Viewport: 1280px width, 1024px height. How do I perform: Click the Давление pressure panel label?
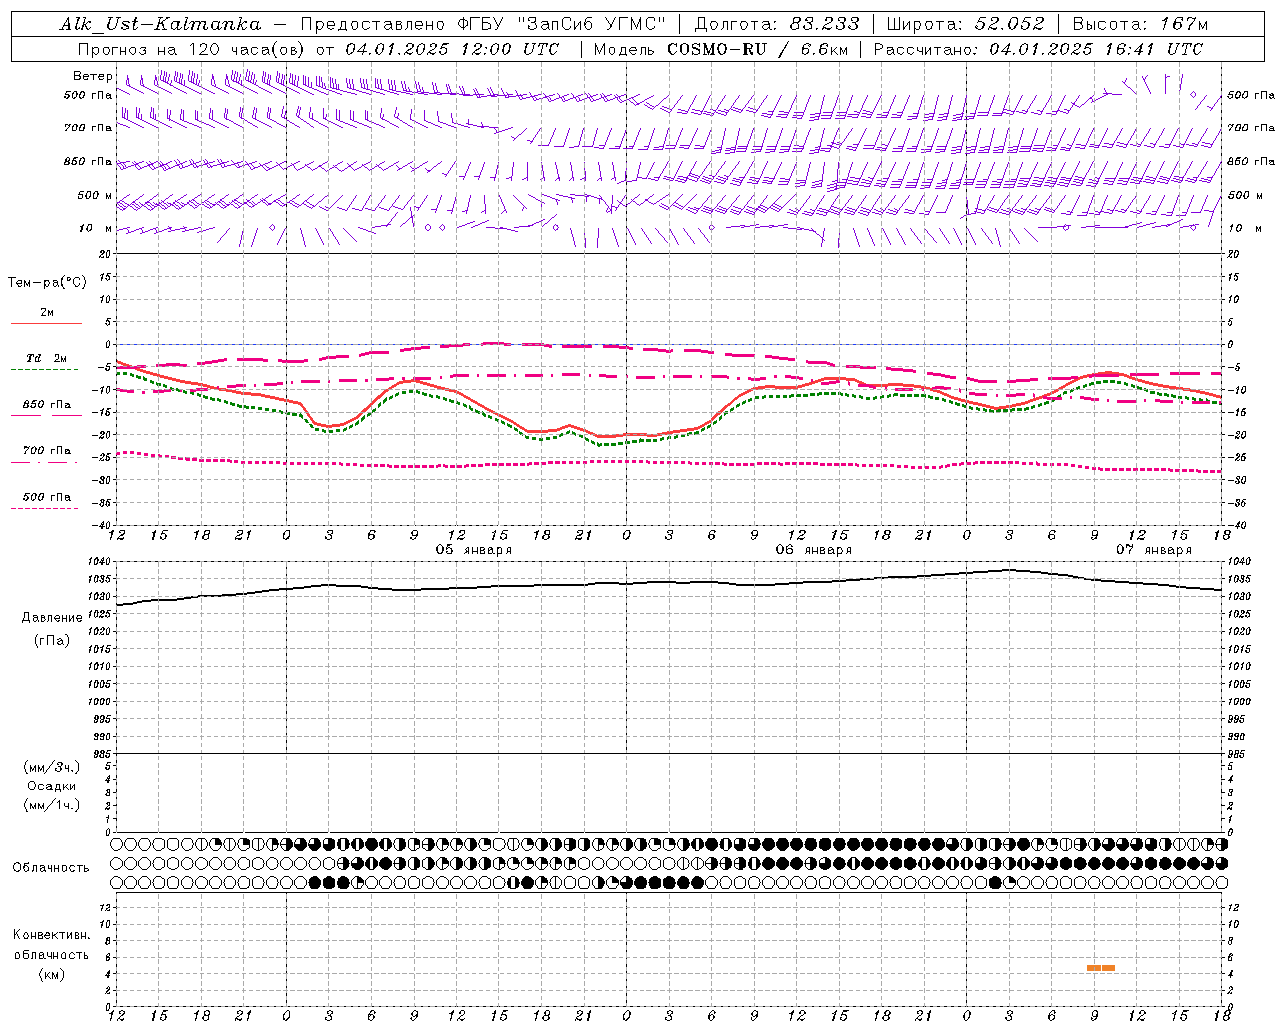[51, 618]
